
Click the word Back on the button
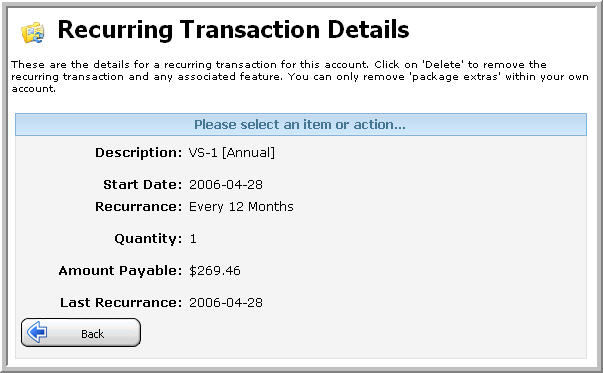point(92,334)
